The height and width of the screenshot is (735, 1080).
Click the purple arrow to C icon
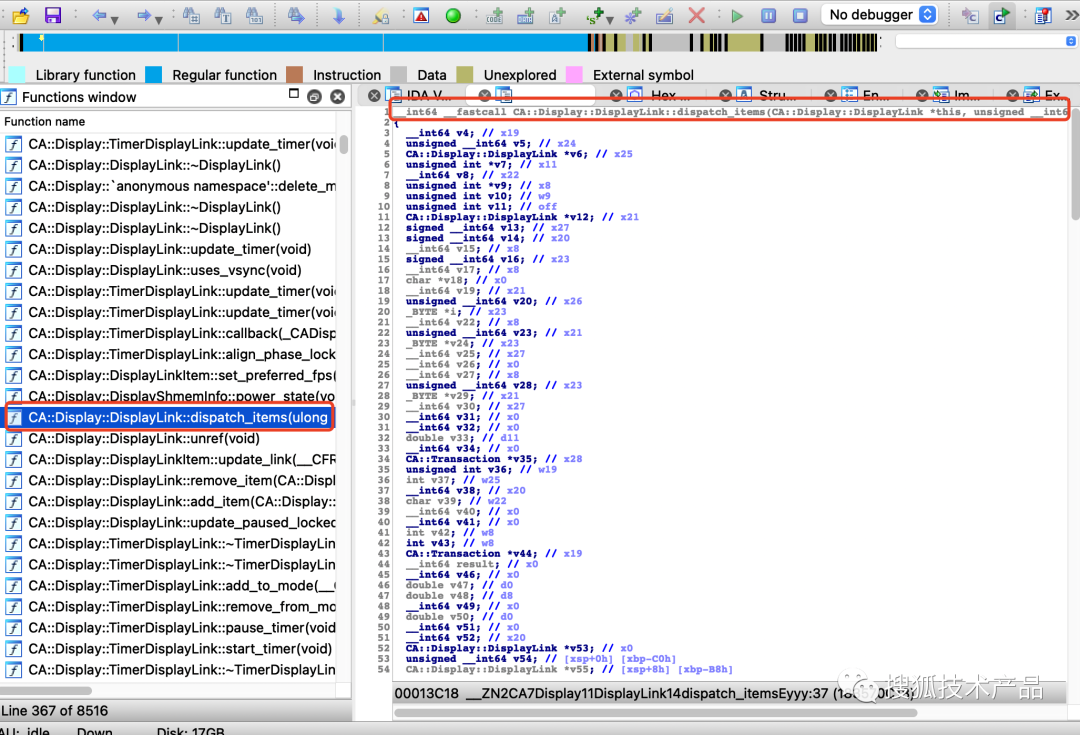pos(970,15)
